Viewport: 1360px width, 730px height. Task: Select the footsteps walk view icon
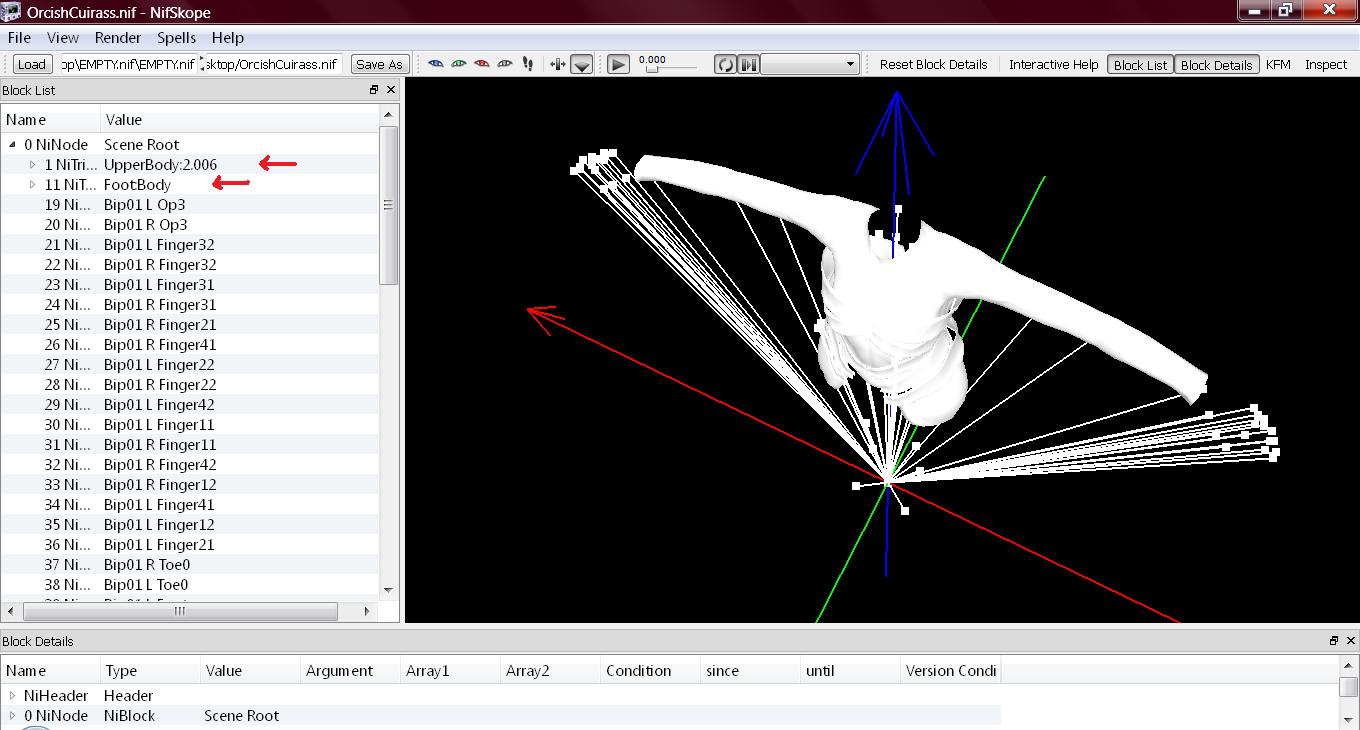(x=526, y=64)
